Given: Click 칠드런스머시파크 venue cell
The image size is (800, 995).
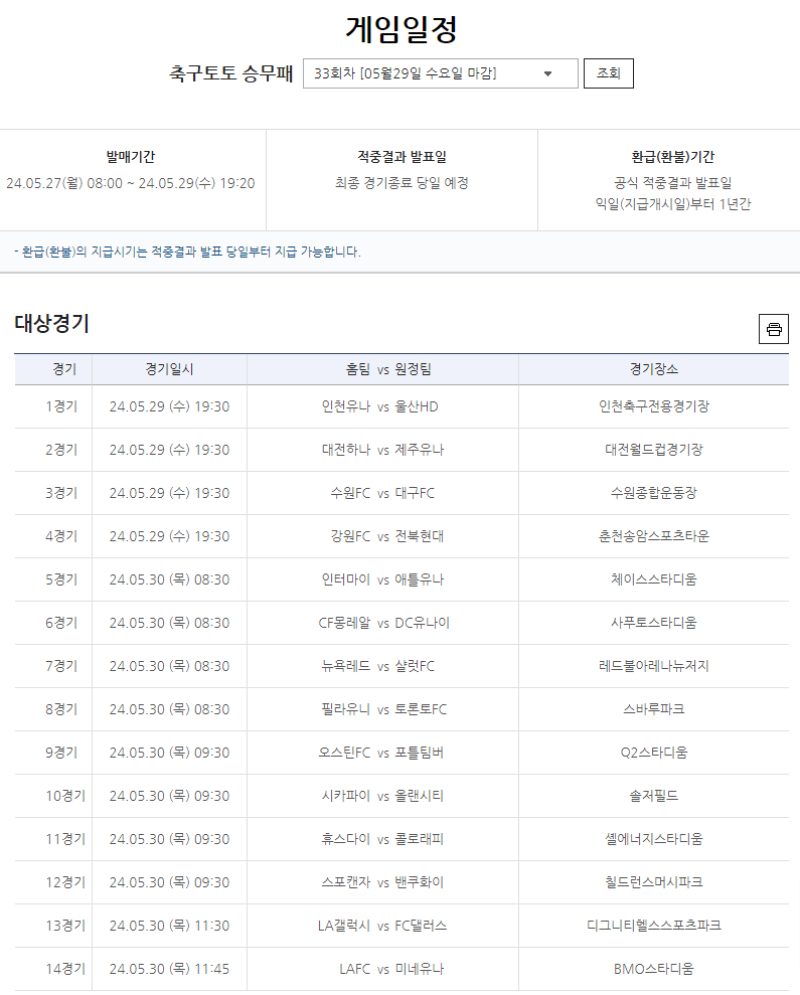Looking at the screenshot, I should click(654, 882).
